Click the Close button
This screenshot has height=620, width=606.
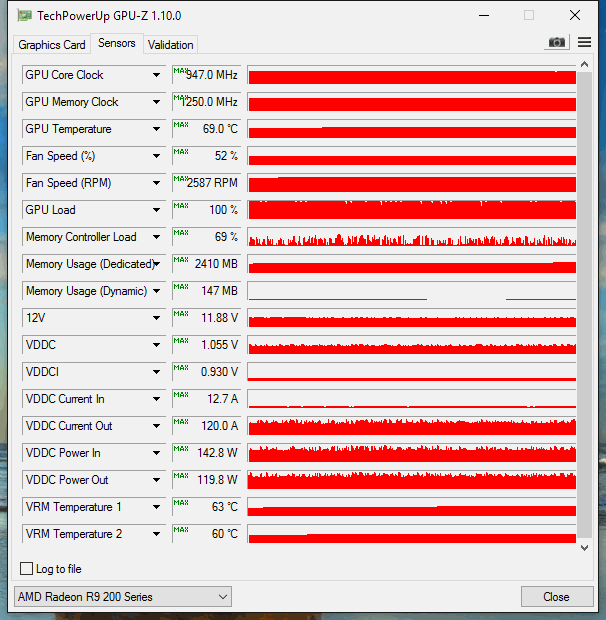click(x=557, y=597)
